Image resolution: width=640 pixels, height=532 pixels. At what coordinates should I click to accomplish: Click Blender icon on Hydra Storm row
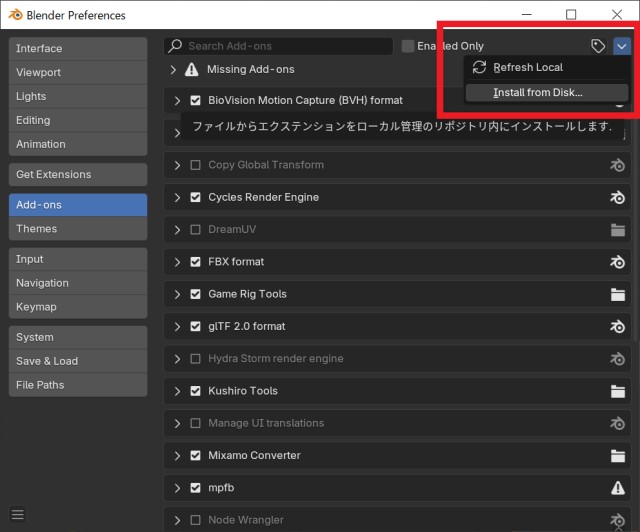(x=618, y=359)
